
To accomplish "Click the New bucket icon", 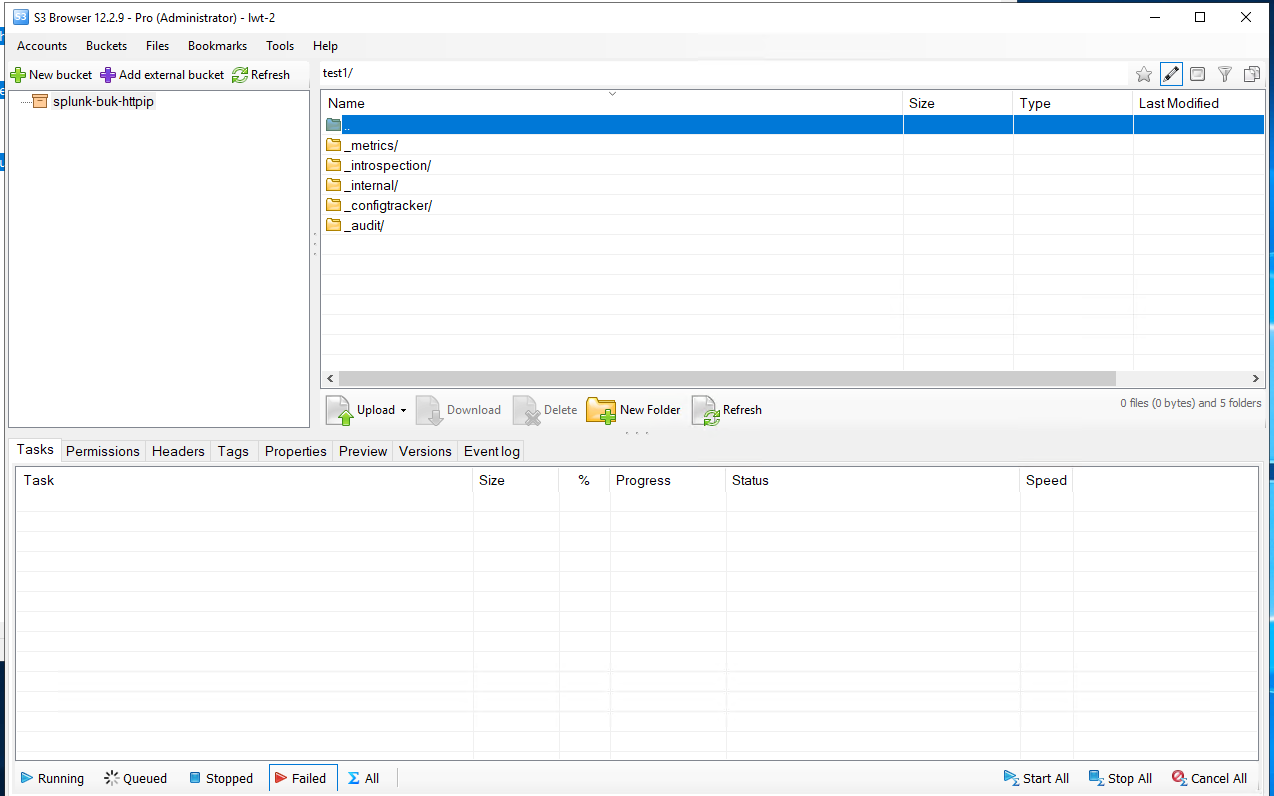I will (x=18, y=75).
